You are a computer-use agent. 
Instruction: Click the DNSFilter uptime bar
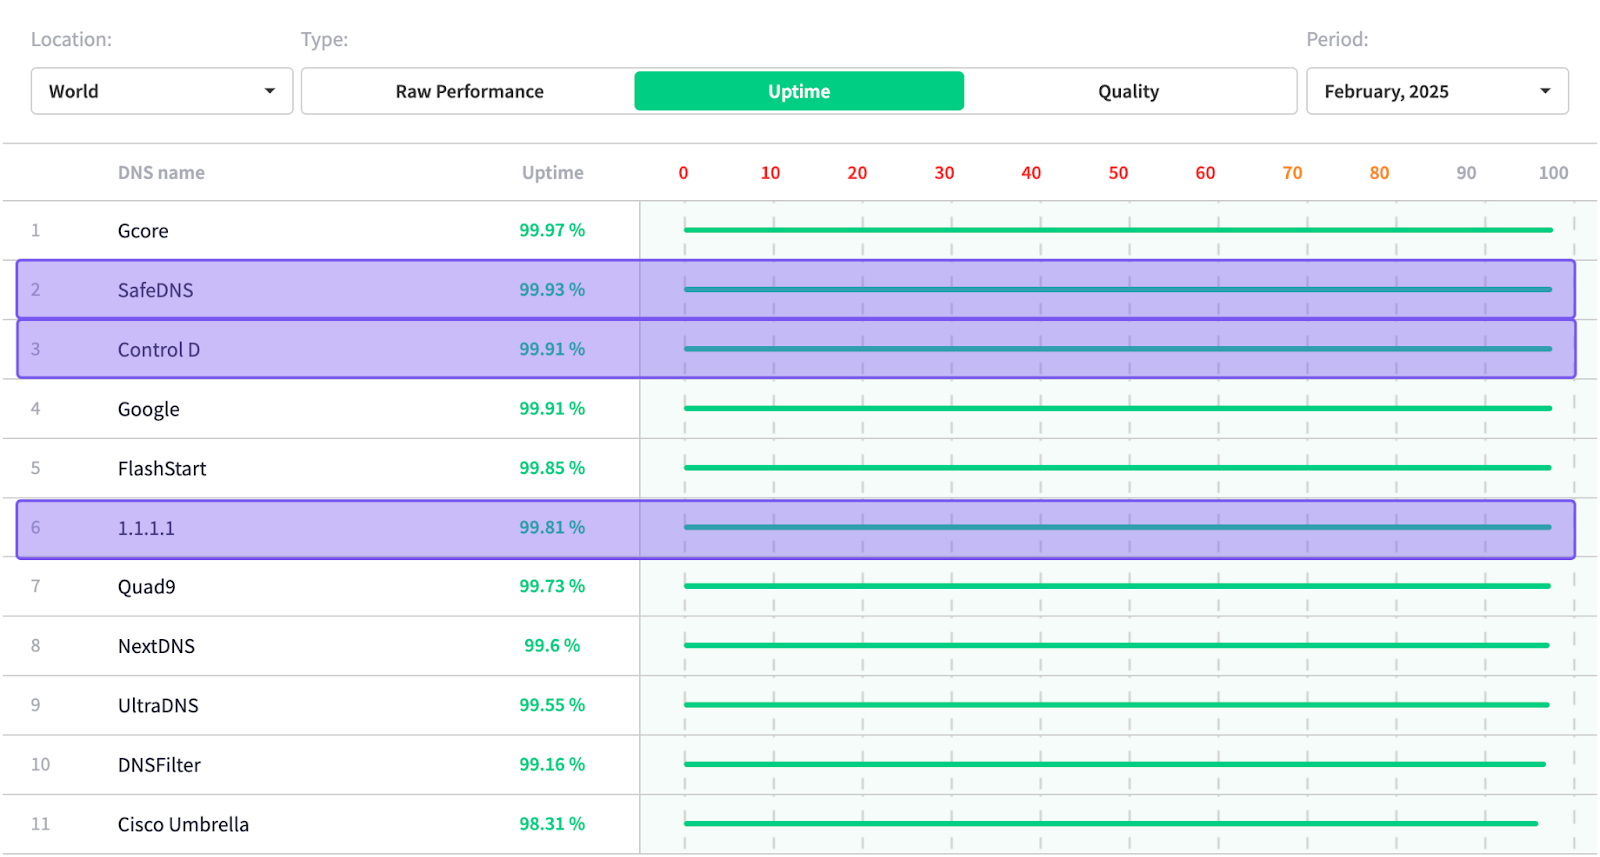[1115, 764]
